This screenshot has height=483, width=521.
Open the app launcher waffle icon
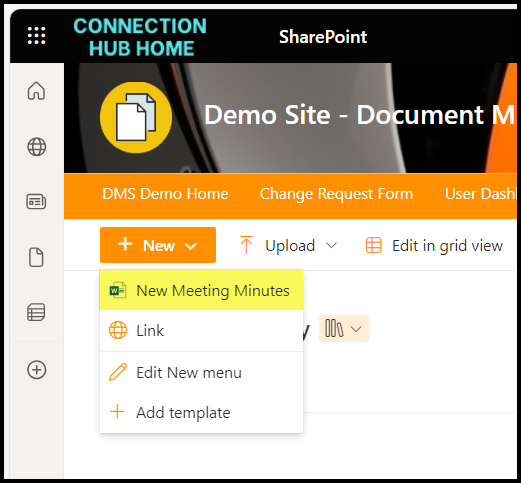click(x=36, y=36)
